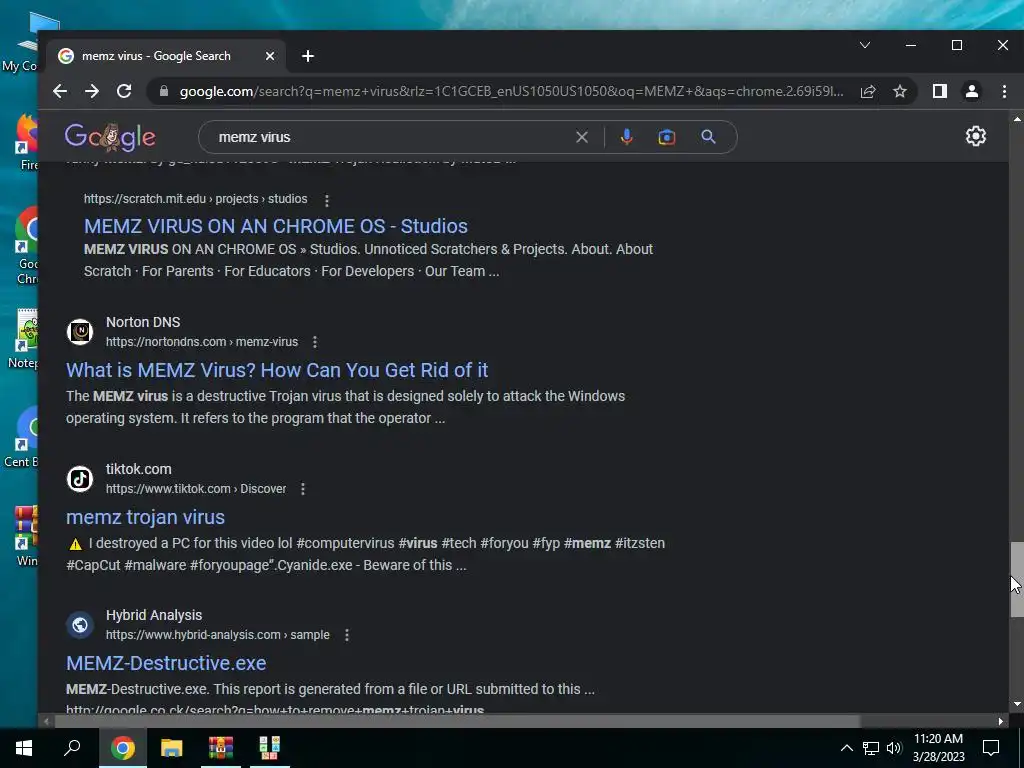The image size is (1024, 768).
Task: Share this page icon in address bar
Action: pos(868,91)
